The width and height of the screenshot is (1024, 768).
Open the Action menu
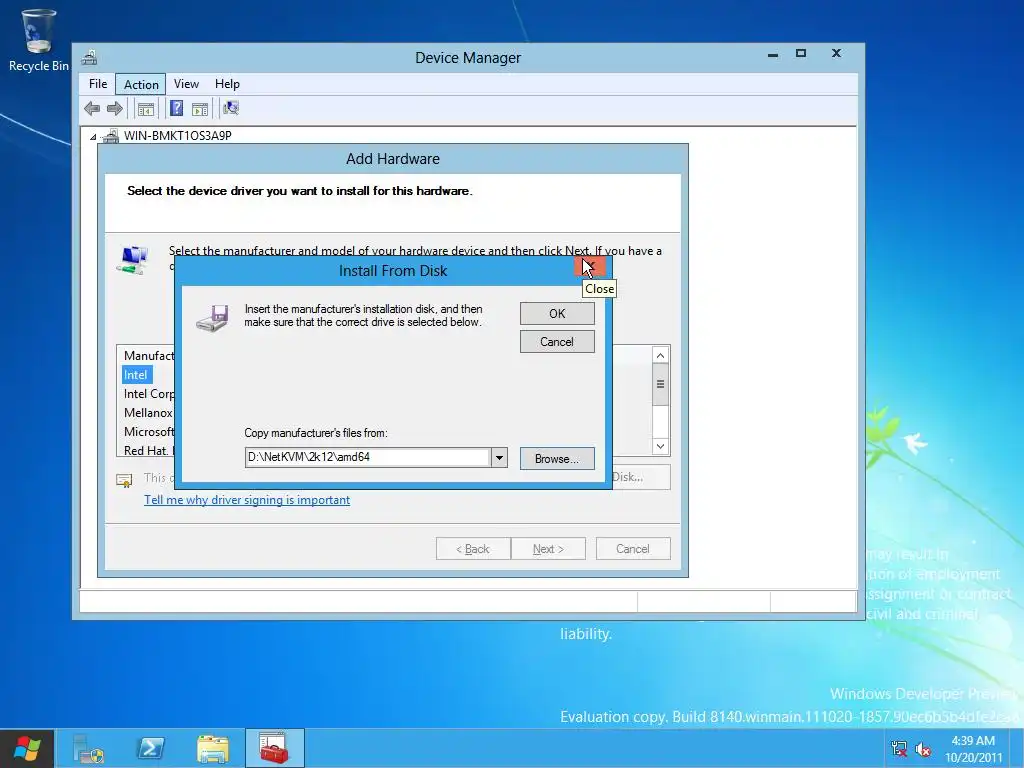coord(141,84)
